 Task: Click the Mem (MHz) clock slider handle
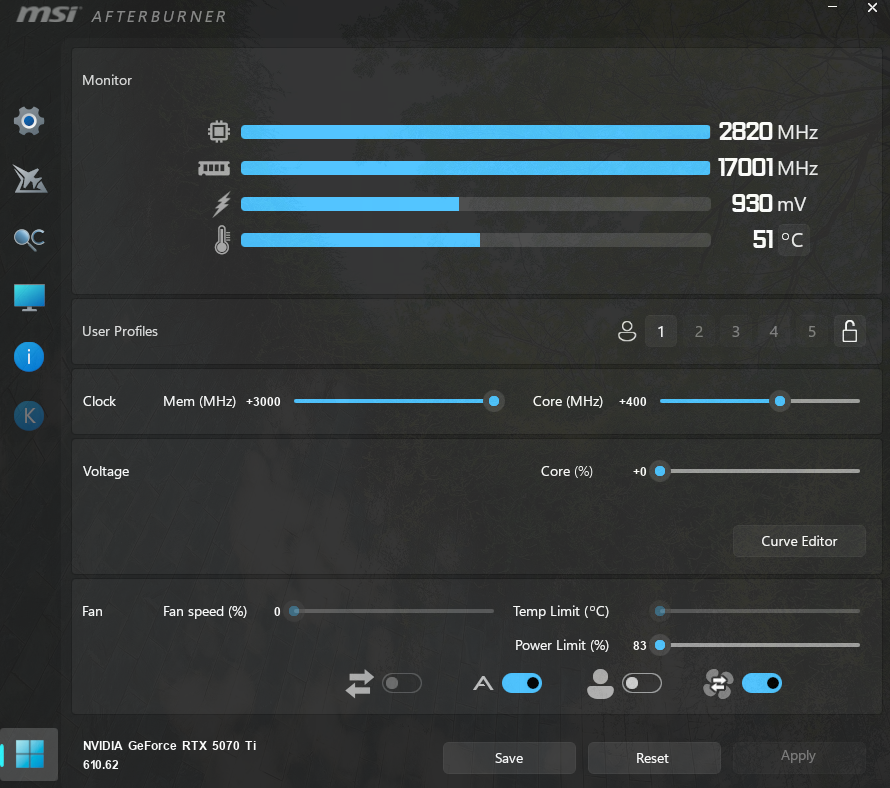(494, 401)
